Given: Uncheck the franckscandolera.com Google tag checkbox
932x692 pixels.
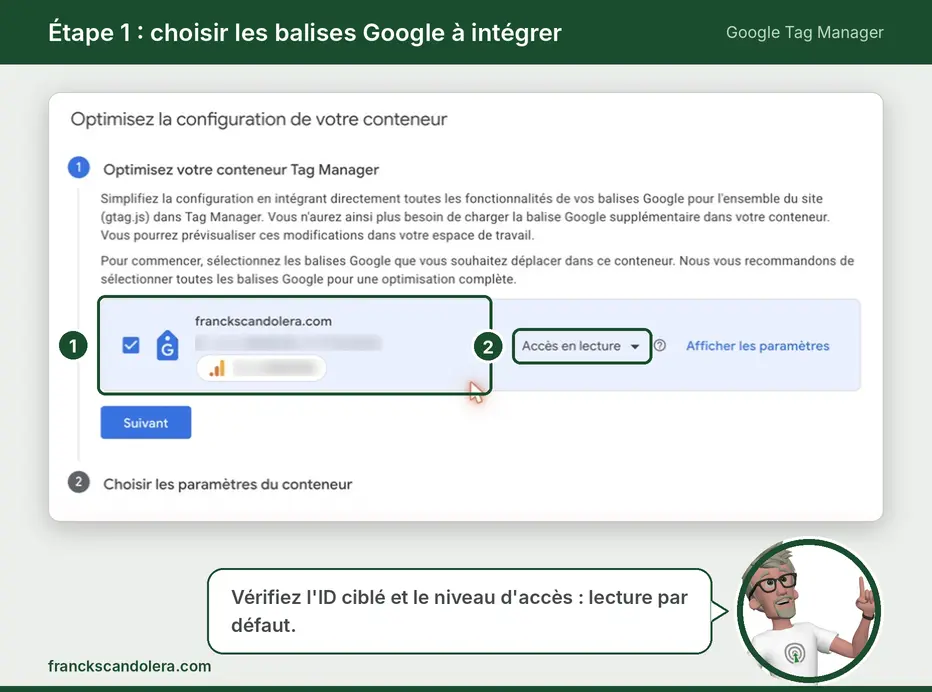Looking at the screenshot, I should click(131, 345).
